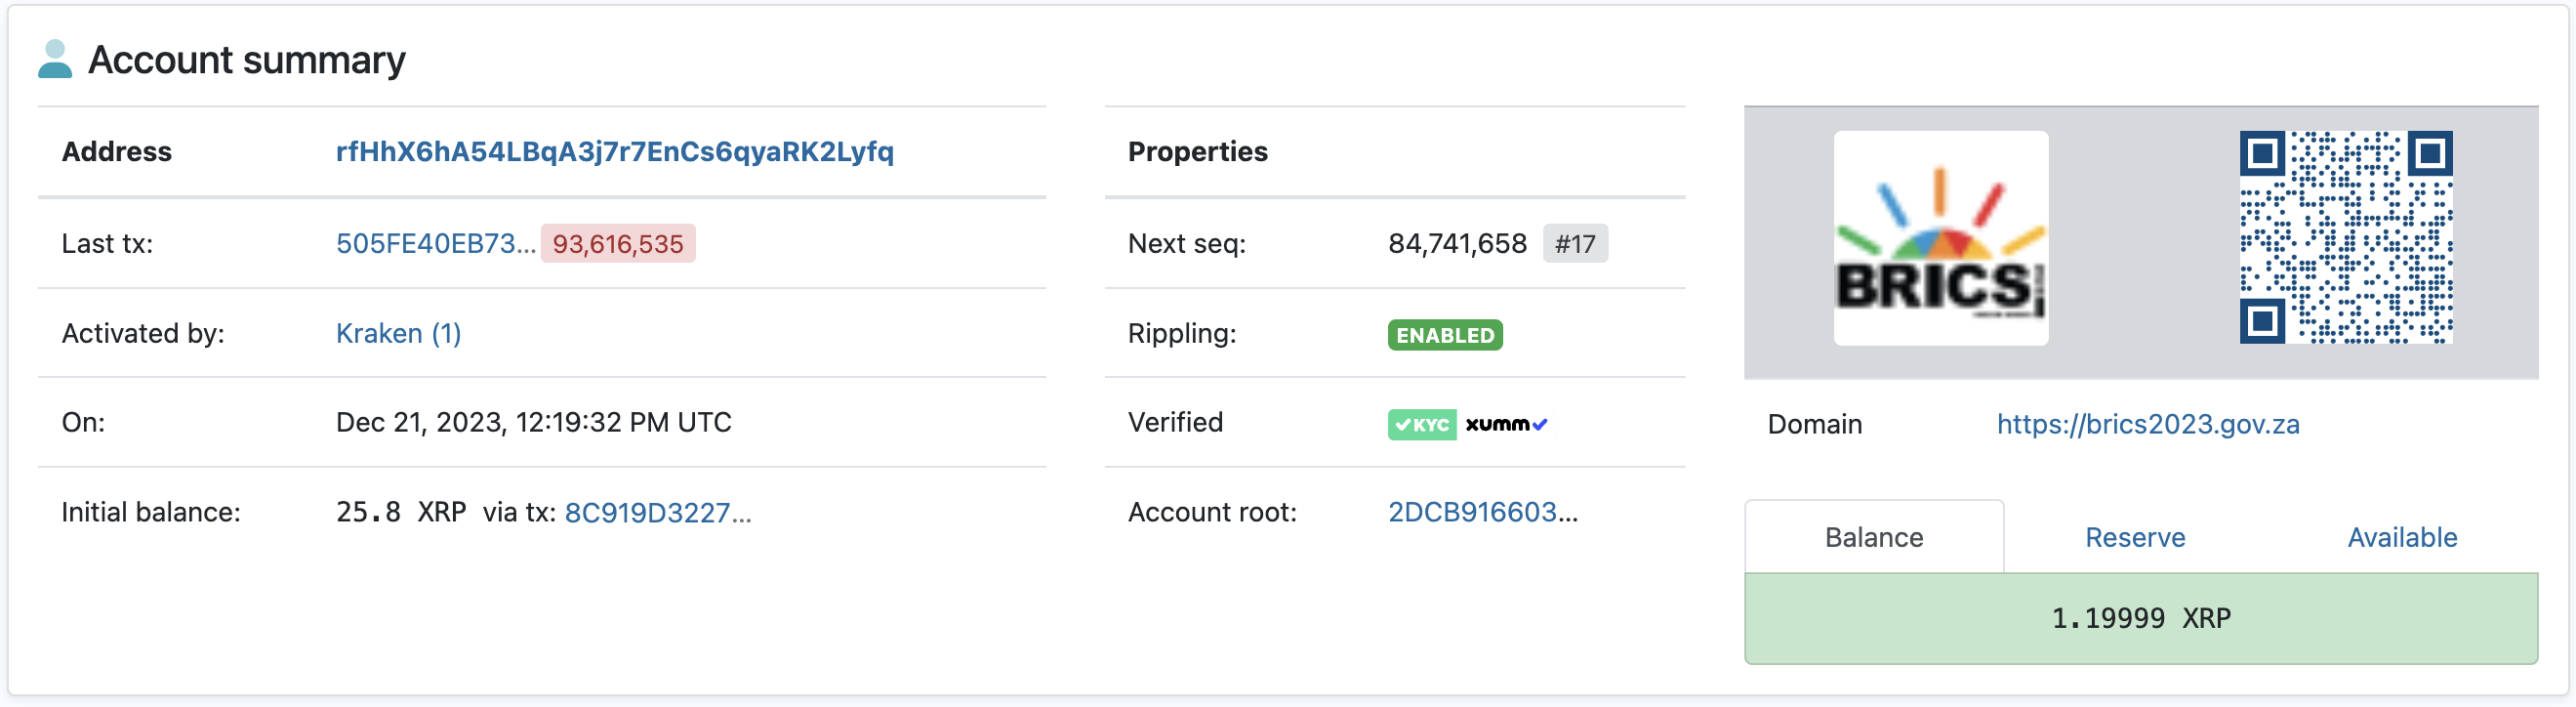Switch to the Reserve tab
This screenshot has height=707, width=2576.
(x=2134, y=538)
